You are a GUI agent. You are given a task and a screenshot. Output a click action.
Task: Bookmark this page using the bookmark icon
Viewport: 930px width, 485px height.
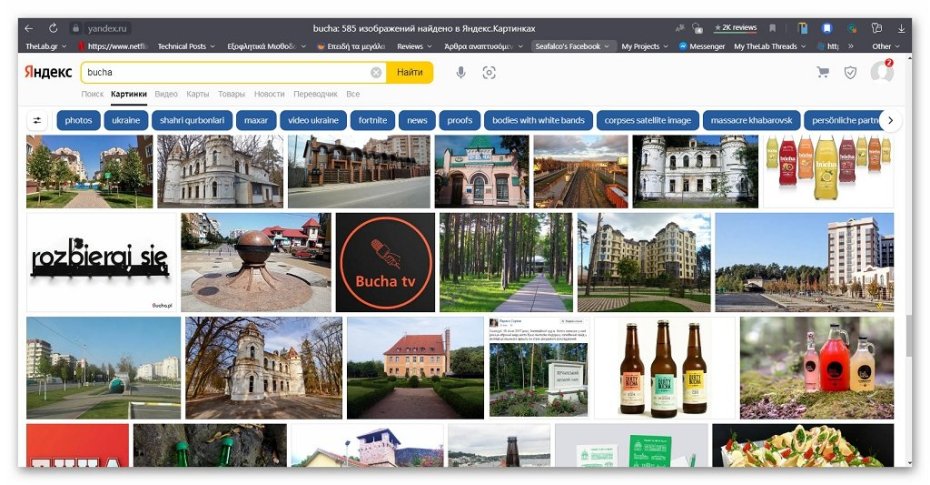[772, 28]
